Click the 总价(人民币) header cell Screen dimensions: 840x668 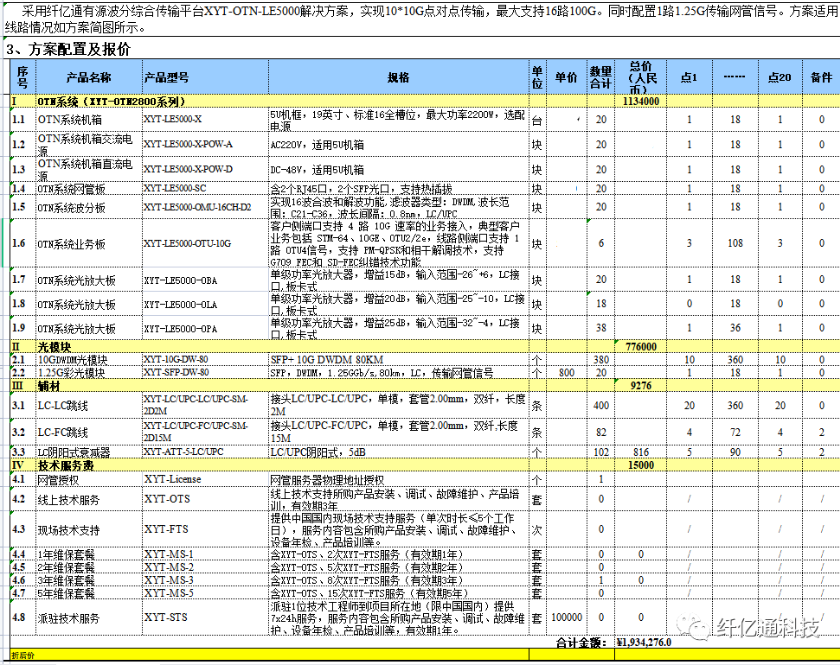click(x=641, y=77)
